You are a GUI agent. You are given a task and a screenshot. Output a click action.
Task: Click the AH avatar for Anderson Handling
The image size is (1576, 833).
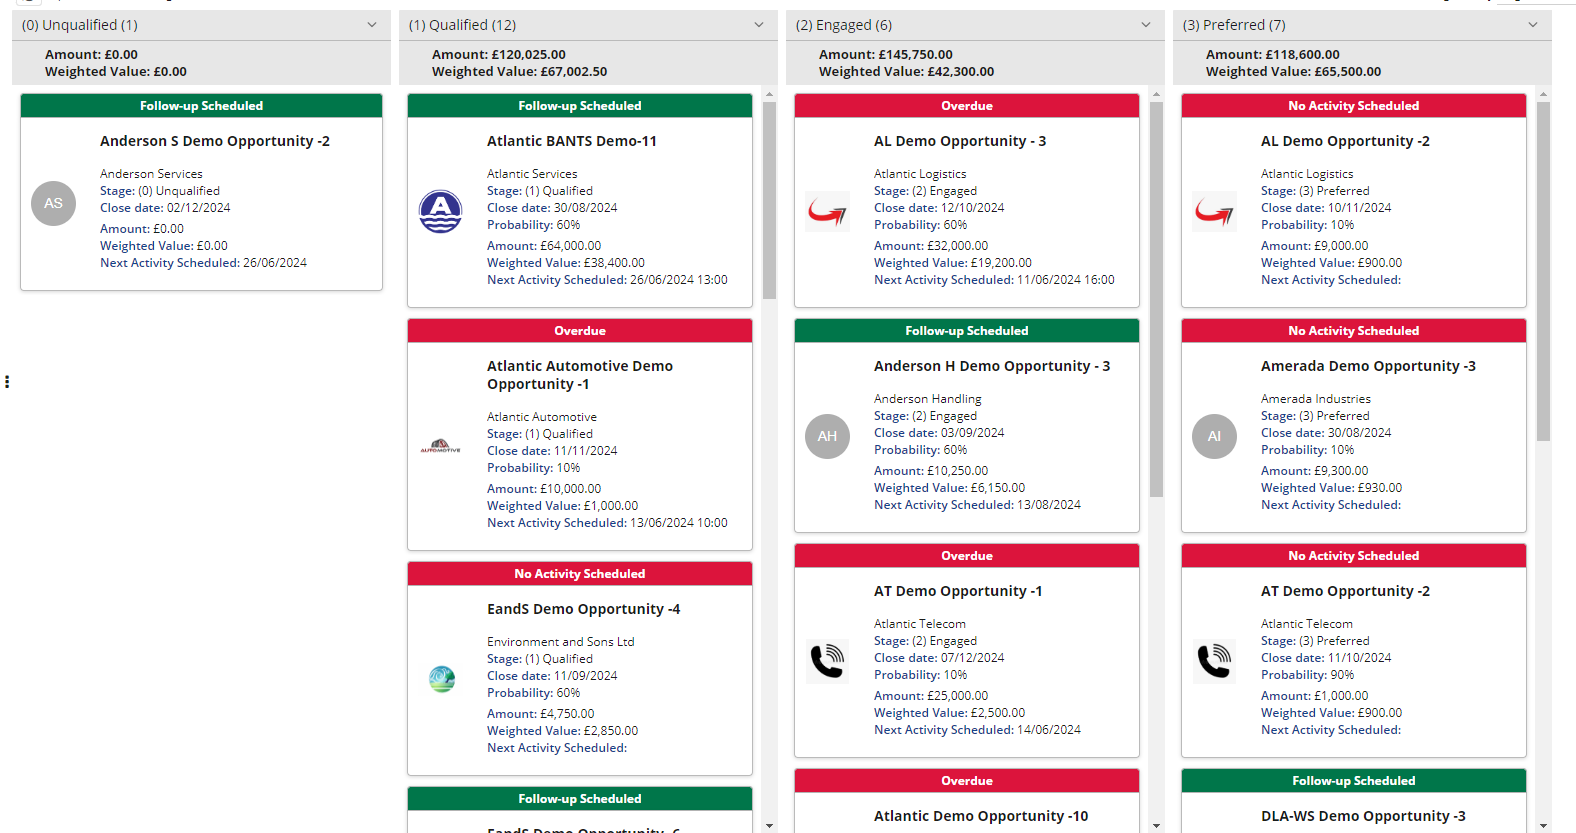coord(827,436)
